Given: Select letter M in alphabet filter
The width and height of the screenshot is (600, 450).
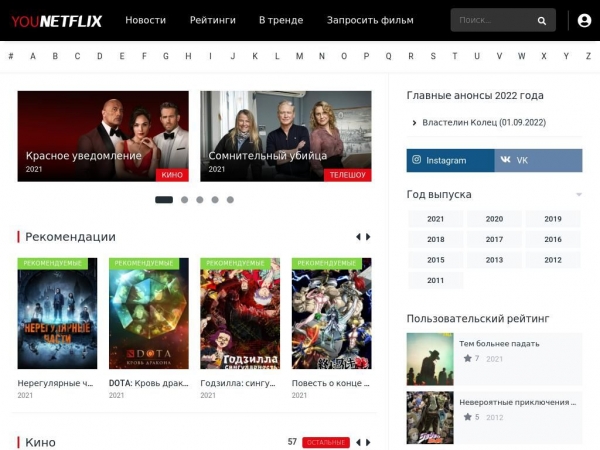Looking at the screenshot, I should (x=299, y=56).
